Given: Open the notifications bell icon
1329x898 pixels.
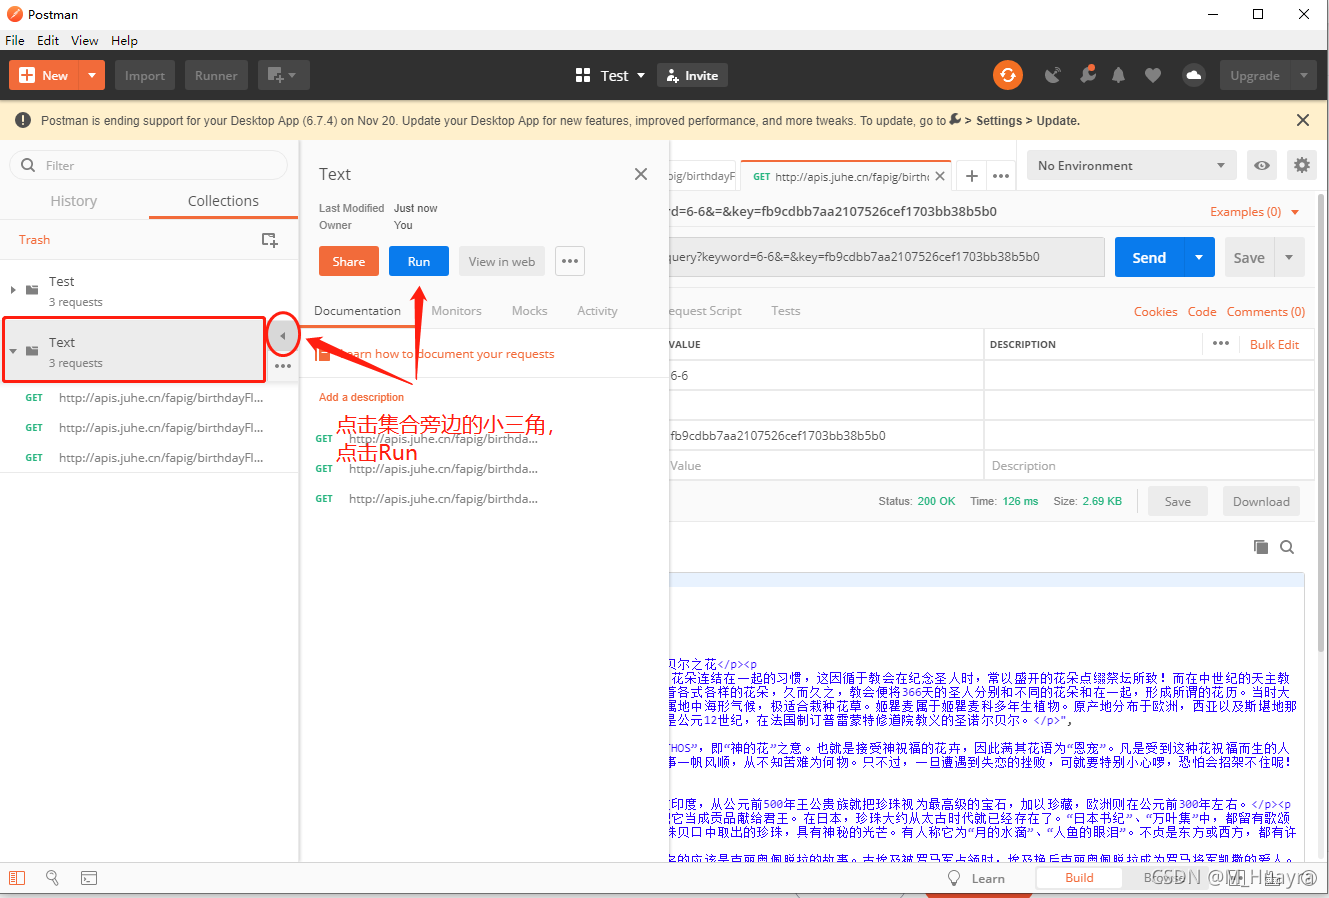Looking at the screenshot, I should [x=1118, y=75].
